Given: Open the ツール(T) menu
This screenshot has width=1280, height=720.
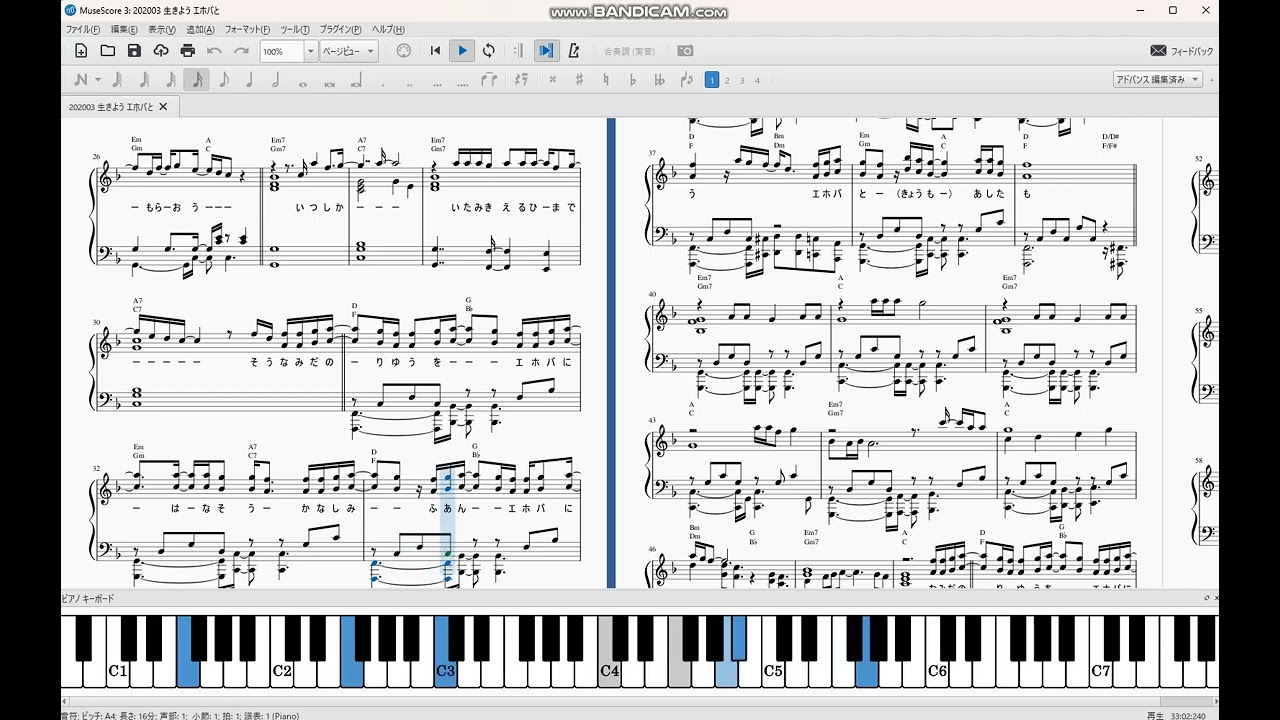Looking at the screenshot, I should [295, 30].
